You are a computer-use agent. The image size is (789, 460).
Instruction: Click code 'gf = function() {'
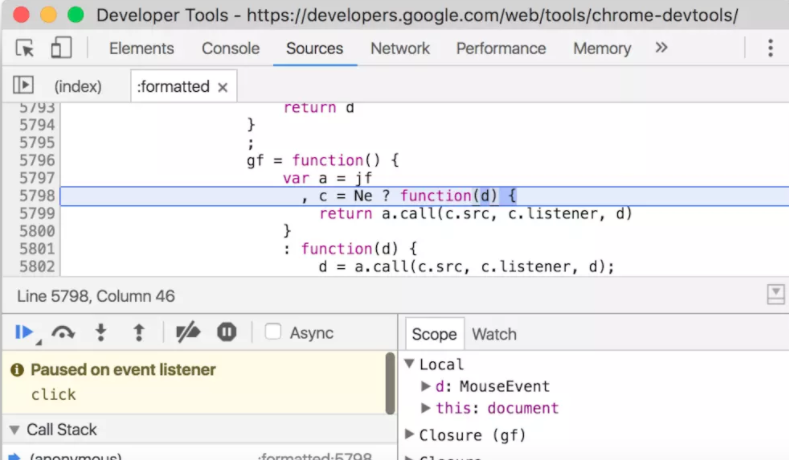click(323, 161)
